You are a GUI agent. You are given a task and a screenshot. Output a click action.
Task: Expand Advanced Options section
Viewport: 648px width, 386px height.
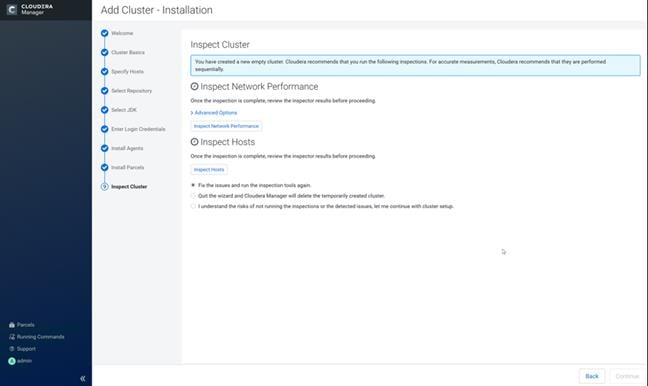[214, 113]
